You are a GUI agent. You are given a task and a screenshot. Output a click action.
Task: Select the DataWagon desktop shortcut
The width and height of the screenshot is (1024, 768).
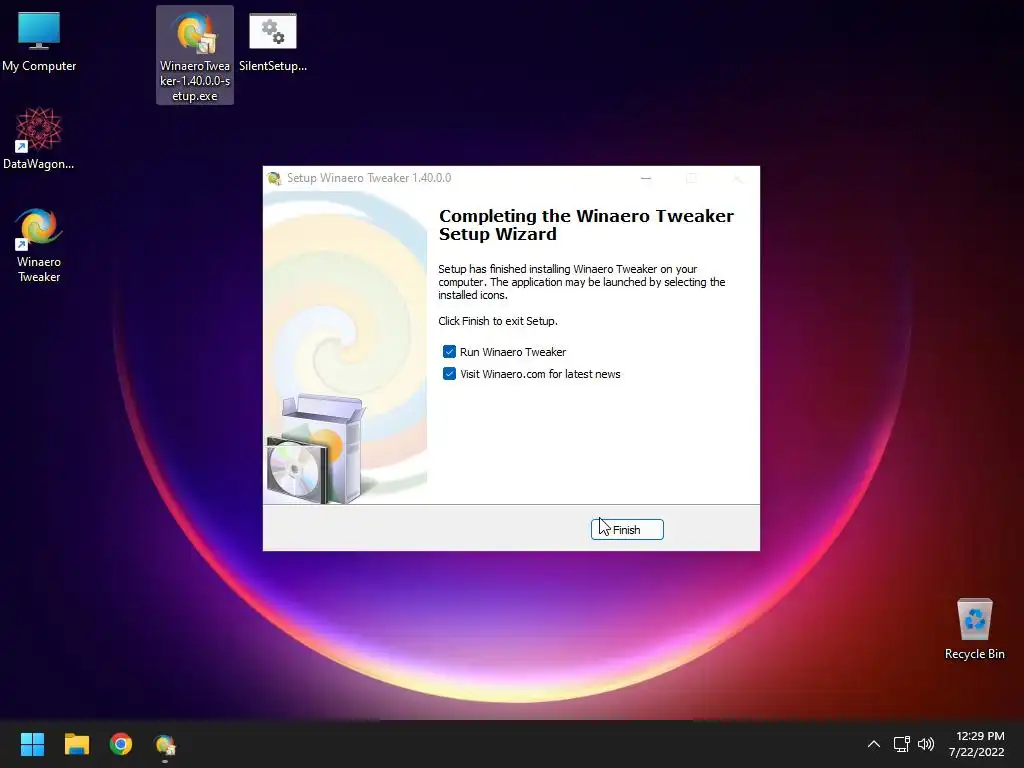click(x=39, y=138)
